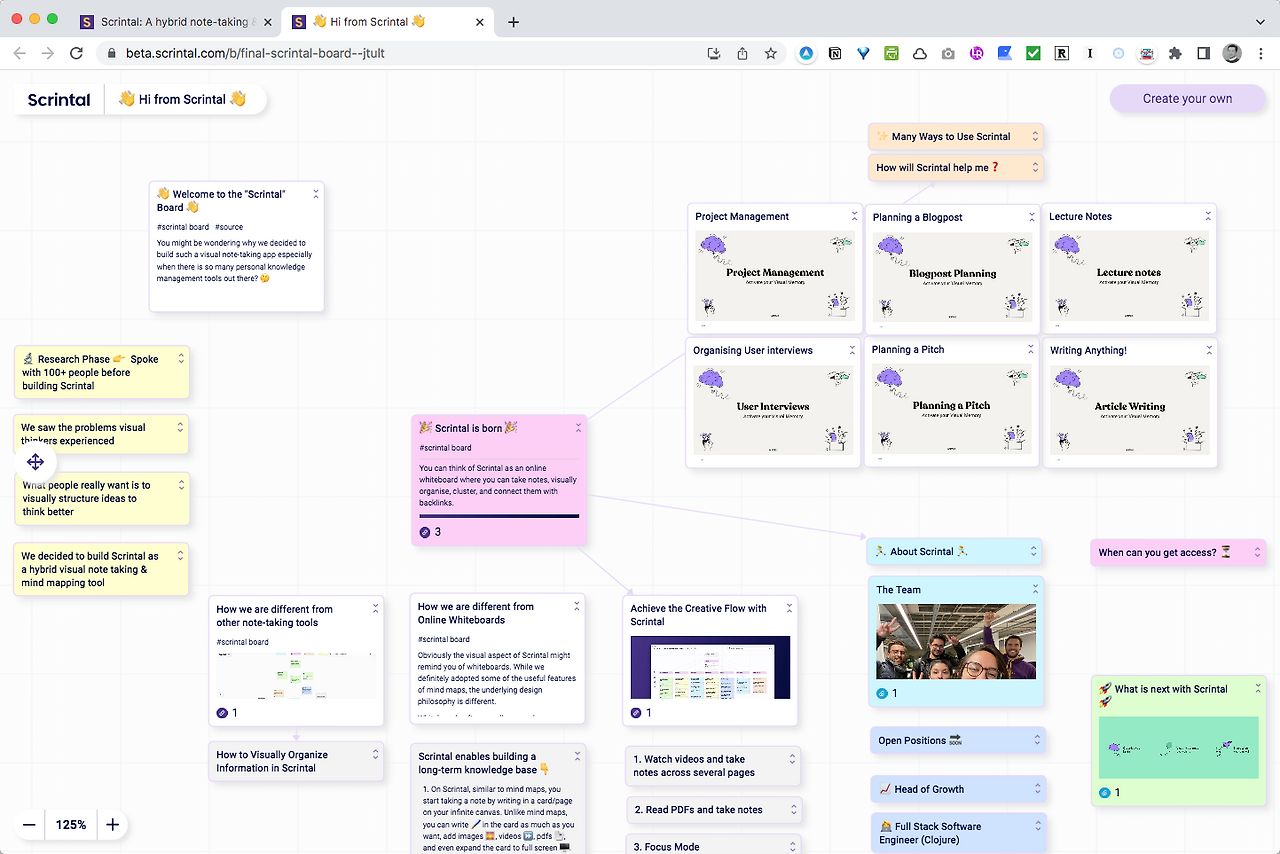Open backlinks on Scrintal is born card
The width and height of the screenshot is (1280, 854).
[x=425, y=532]
